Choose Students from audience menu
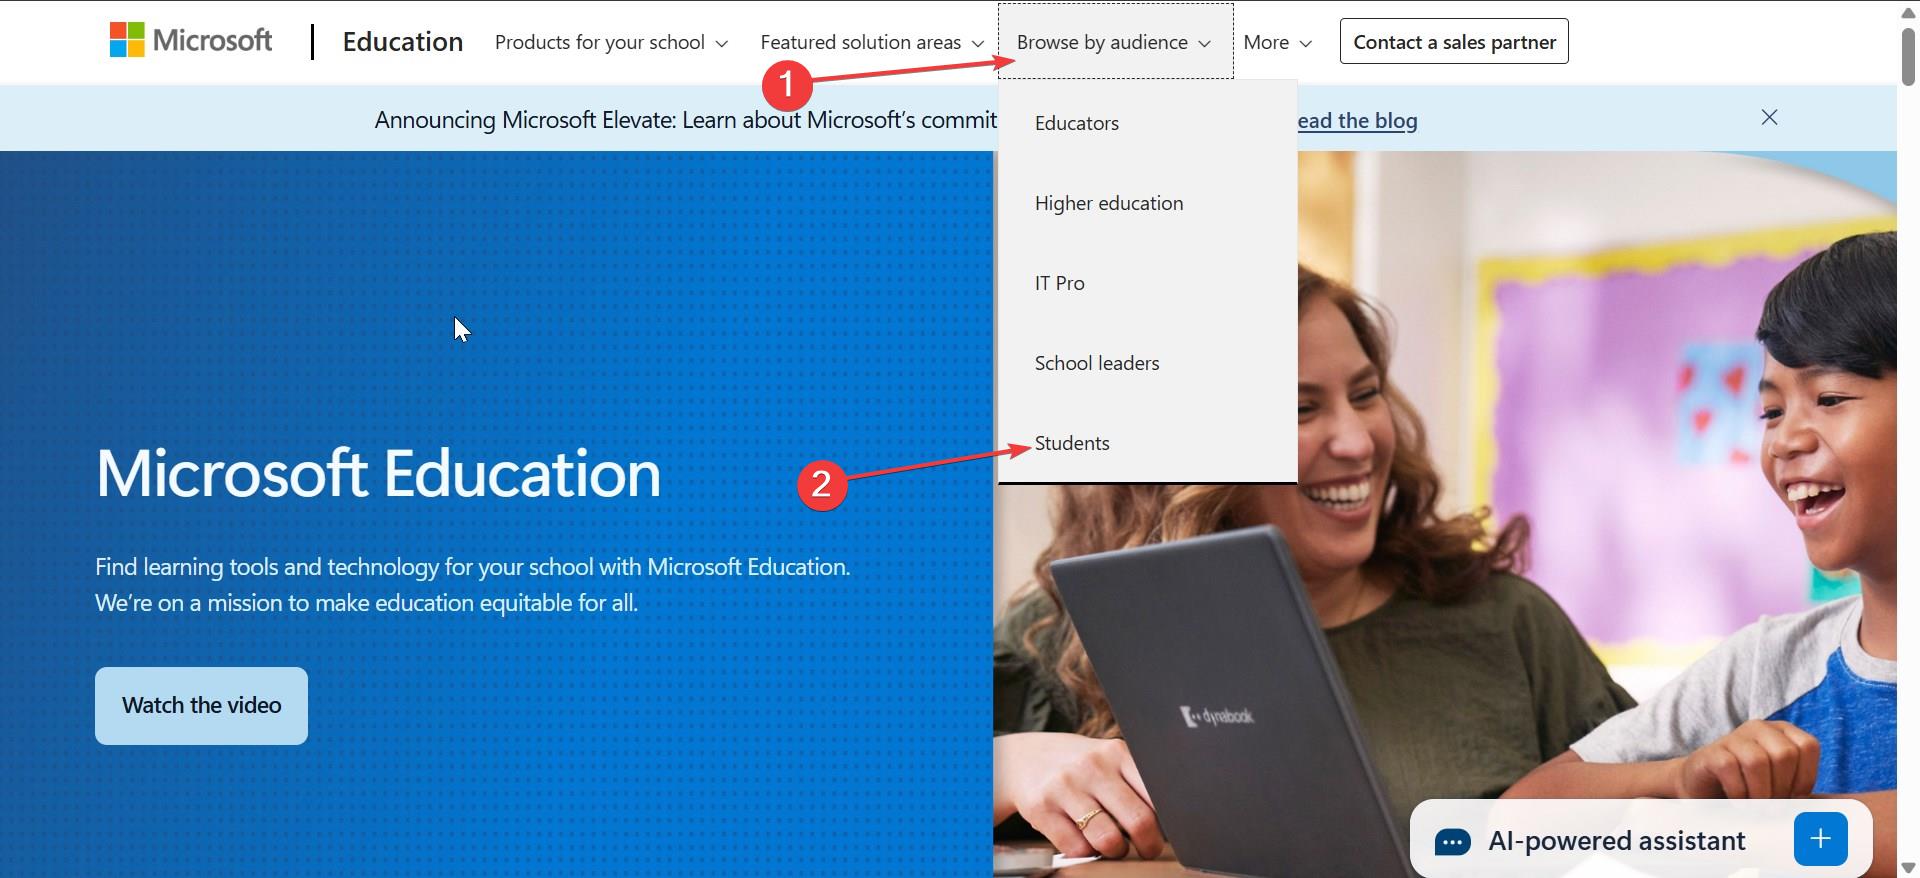This screenshot has height=878, width=1920. pos(1147,443)
